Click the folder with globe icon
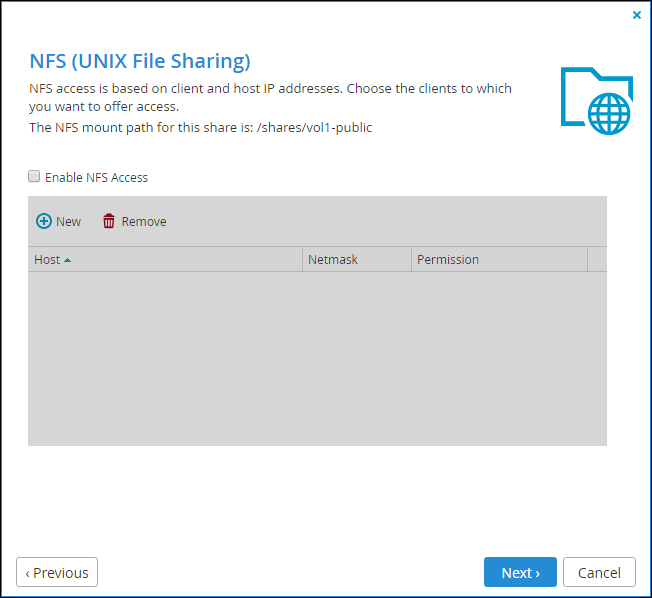 [596, 101]
